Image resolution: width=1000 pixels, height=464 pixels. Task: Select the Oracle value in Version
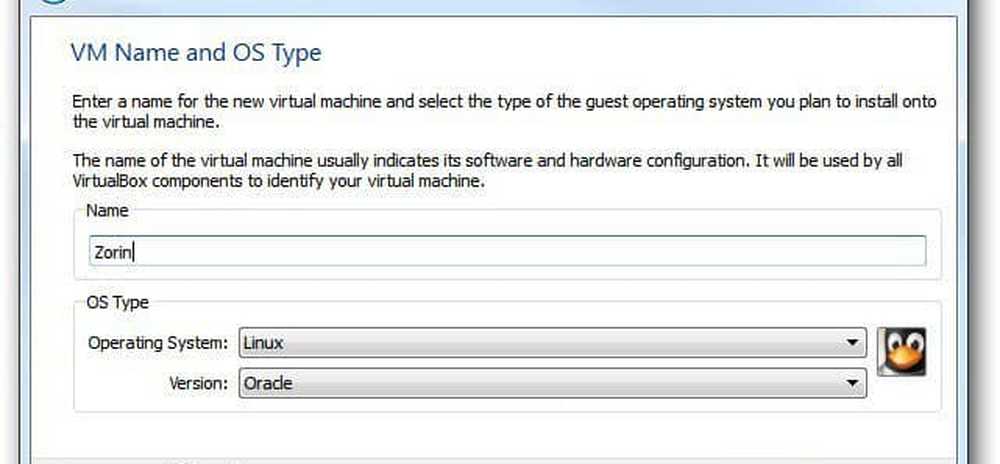coord(269,382)
